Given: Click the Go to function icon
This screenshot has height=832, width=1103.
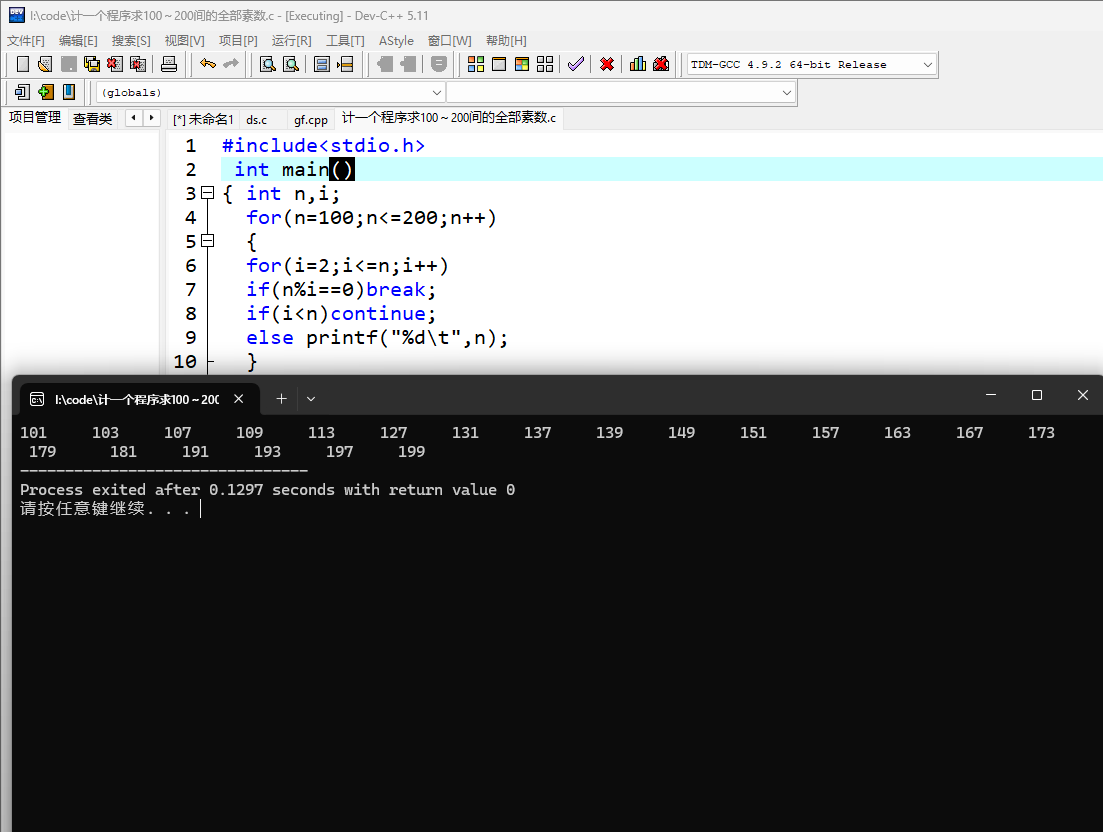Looking at the screenshot, I should [x=321, y=64].
